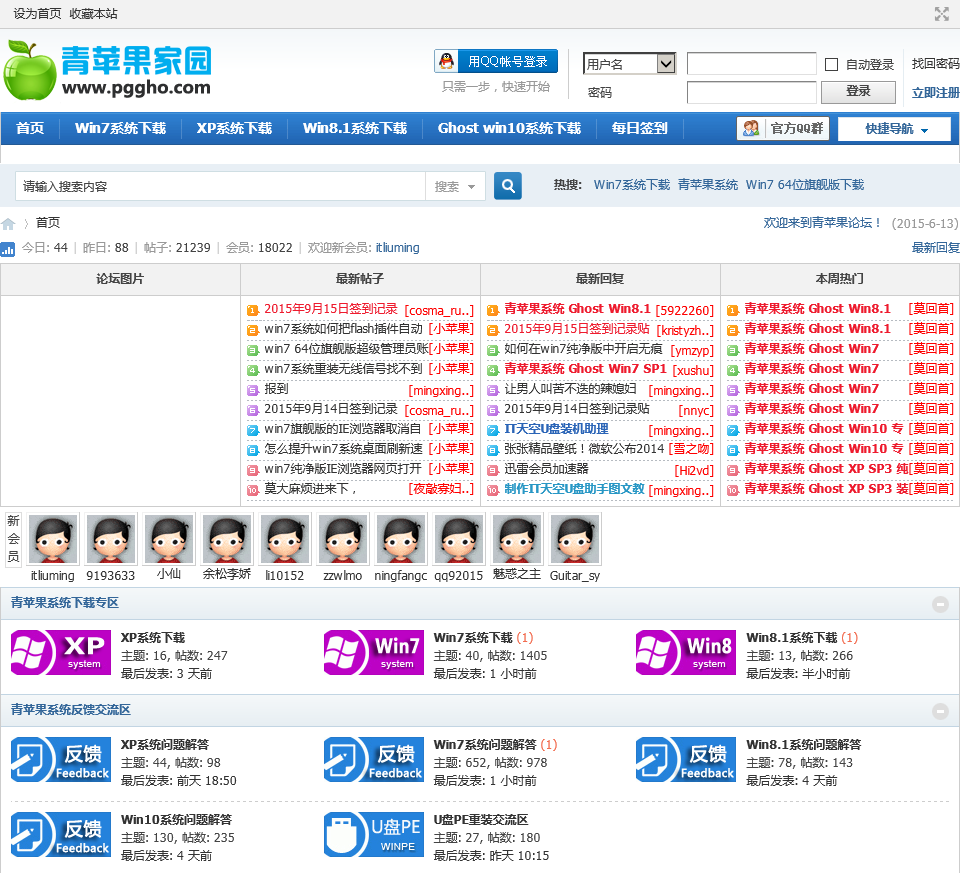Open the purple Win8 system icon

685,652
